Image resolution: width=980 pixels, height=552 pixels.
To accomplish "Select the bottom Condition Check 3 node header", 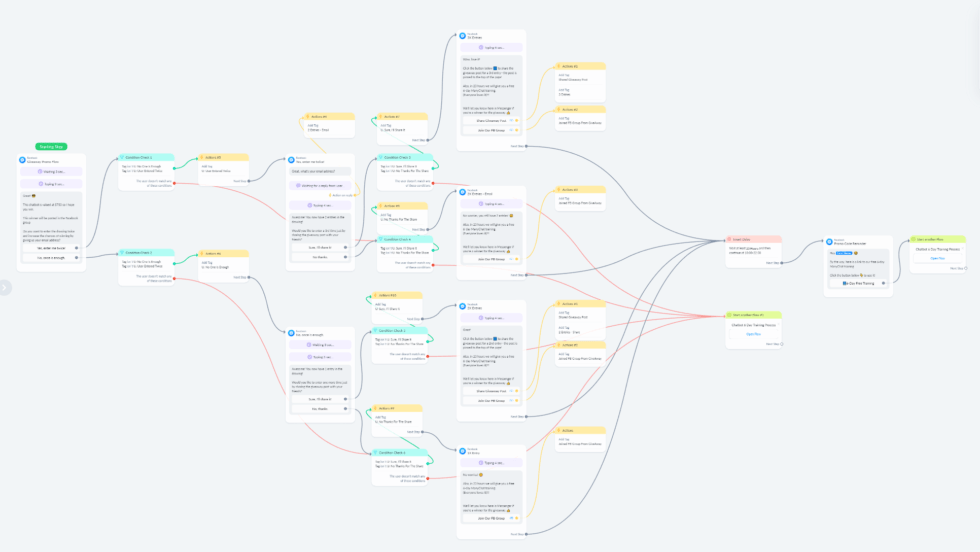I will tap(399, 453).
